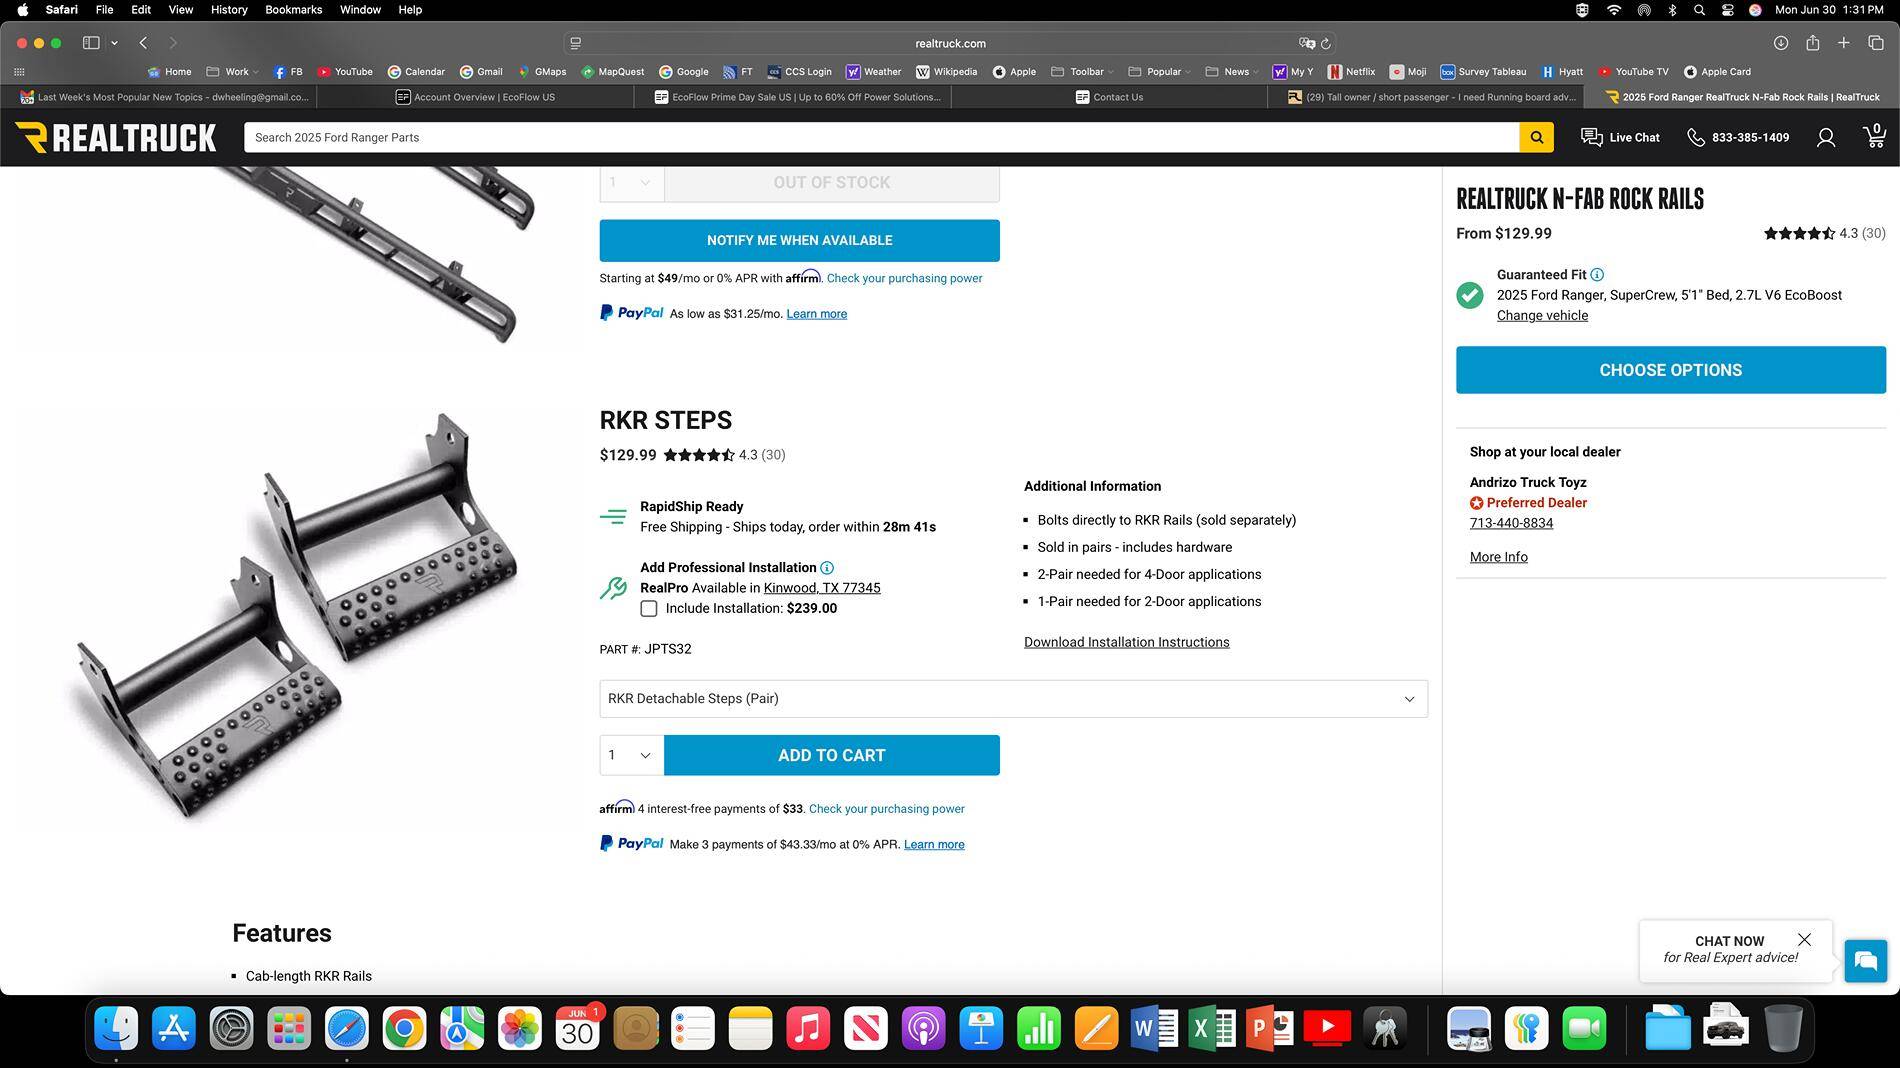Screen dimensions: 1900x1068
Task: Launch Chrome from the Dock
Action: [x=404, y=1028]
